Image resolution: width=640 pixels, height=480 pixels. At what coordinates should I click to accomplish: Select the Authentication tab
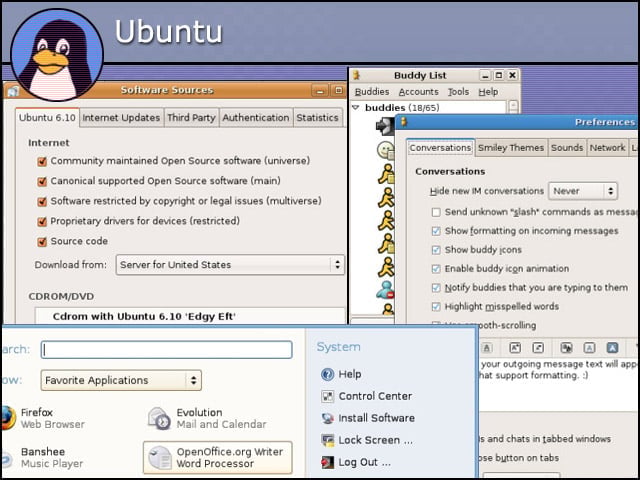click(x=256, y=118)
